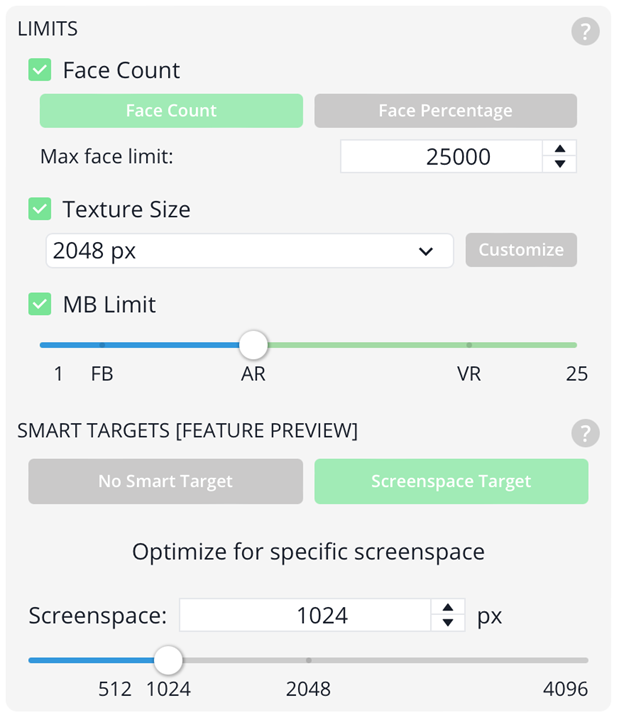Uncheck the Face Count checkbox
Image resolution: width=619 pixels, height=720 pixels.
point(39,70)
